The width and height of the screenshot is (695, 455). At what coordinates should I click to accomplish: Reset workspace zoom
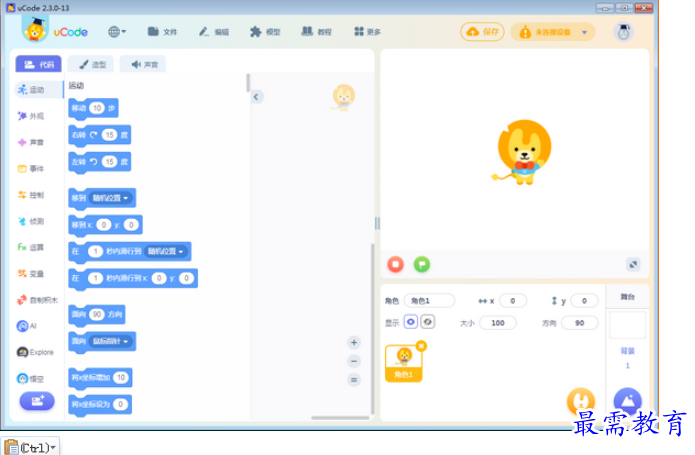(354, 380)
